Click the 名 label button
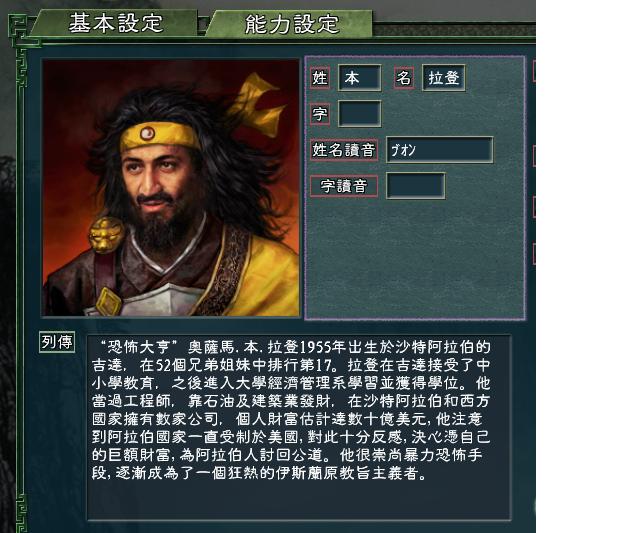This screenshot has height=533, width=640. pyautogui.click(x=404, y=78)
